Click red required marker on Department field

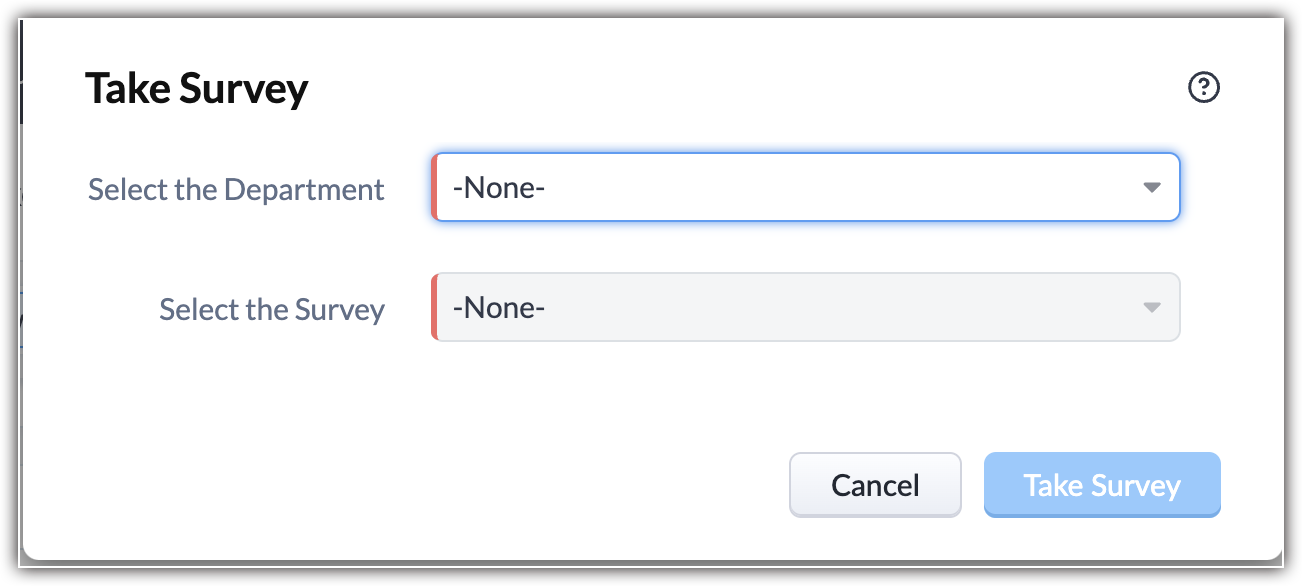435,187
